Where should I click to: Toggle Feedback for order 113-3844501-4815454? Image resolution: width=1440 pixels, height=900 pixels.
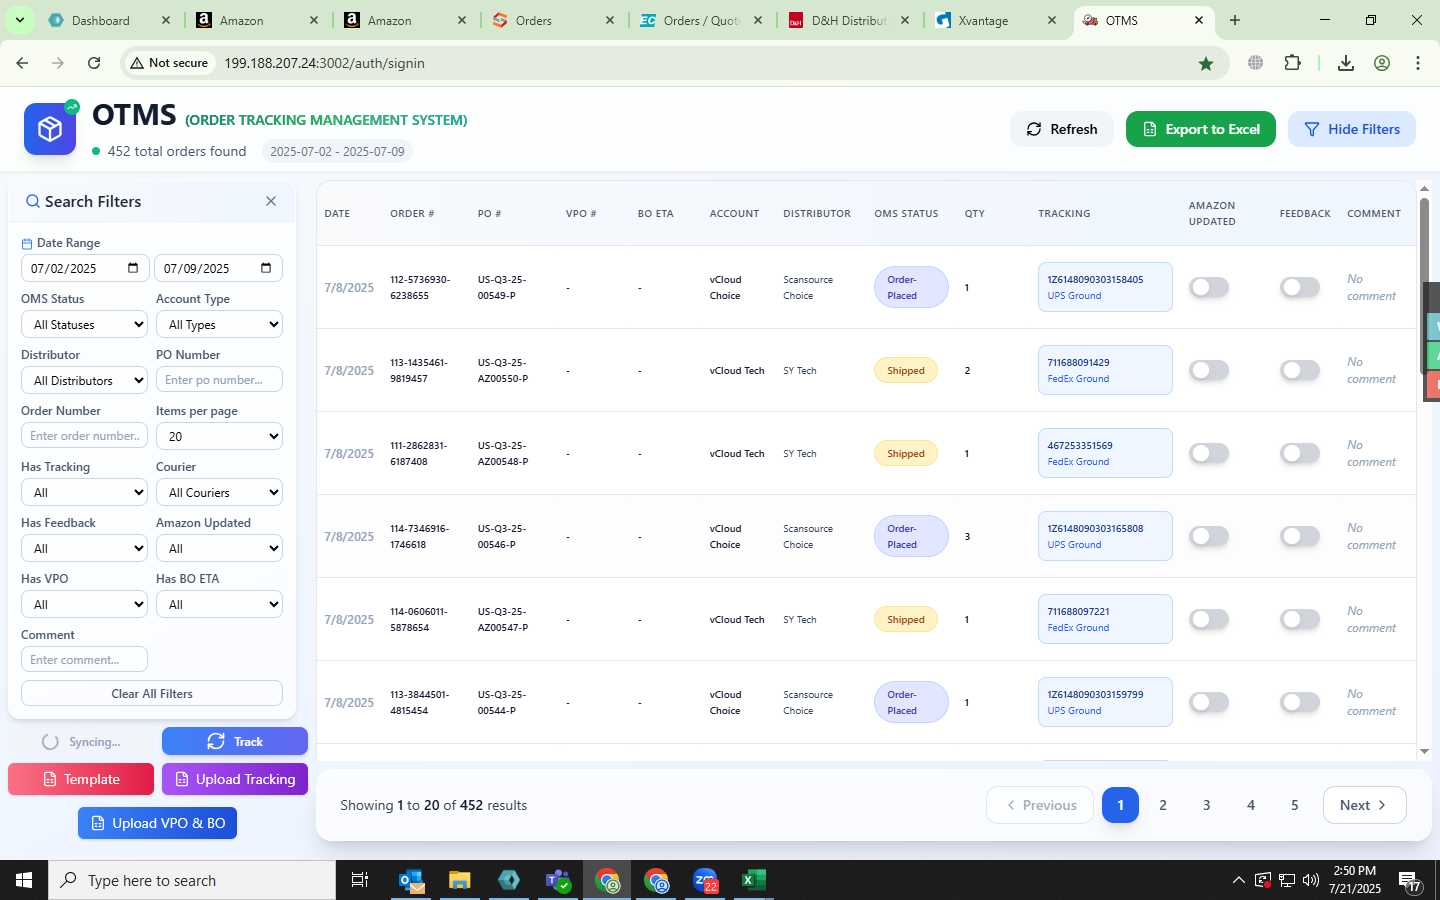coord(1300,702)
